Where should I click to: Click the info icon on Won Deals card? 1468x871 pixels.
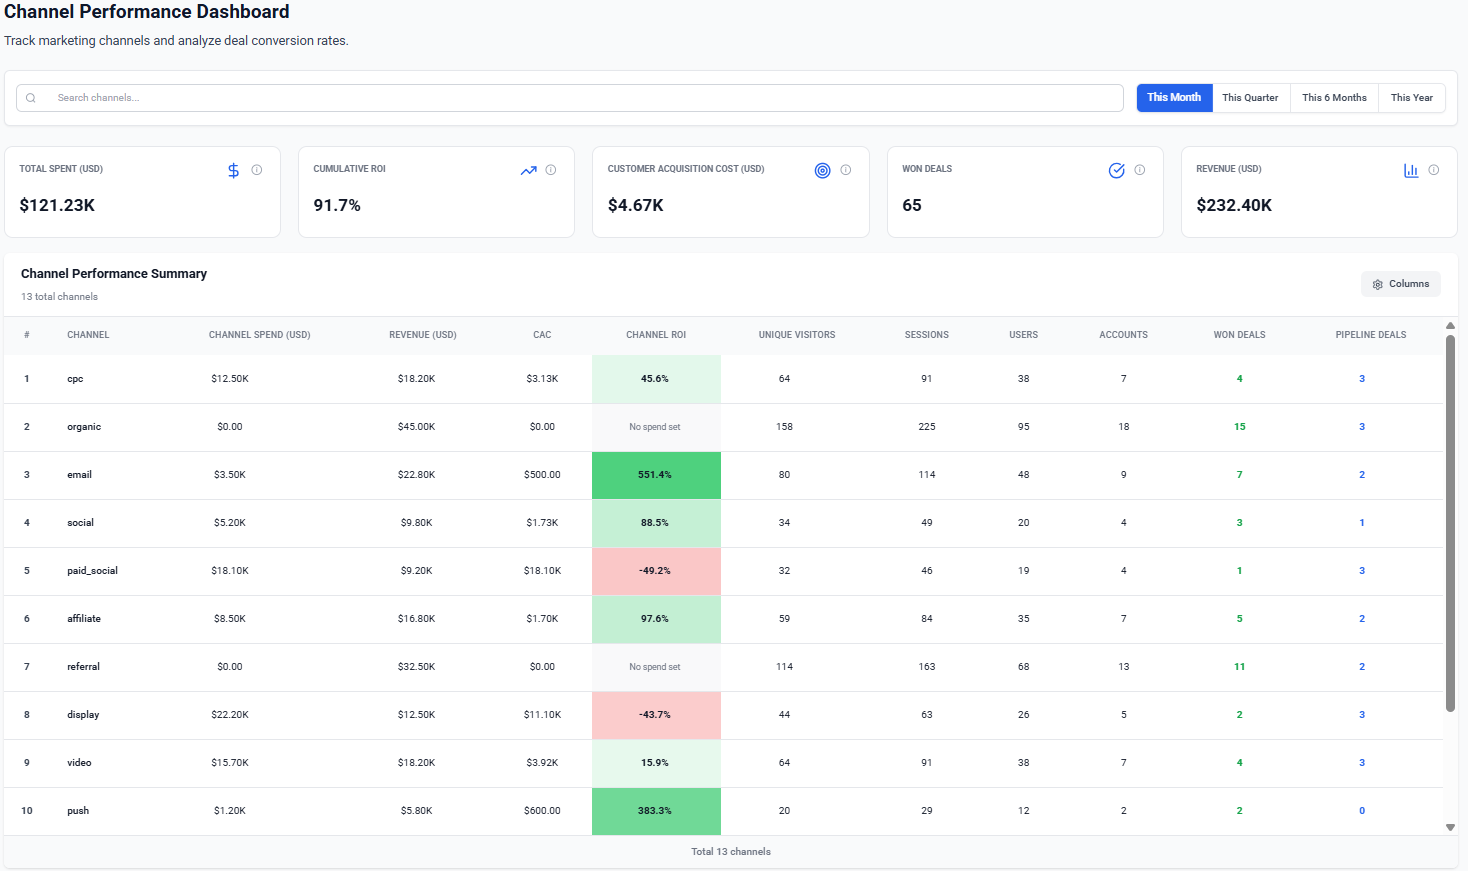point(1141,170)
